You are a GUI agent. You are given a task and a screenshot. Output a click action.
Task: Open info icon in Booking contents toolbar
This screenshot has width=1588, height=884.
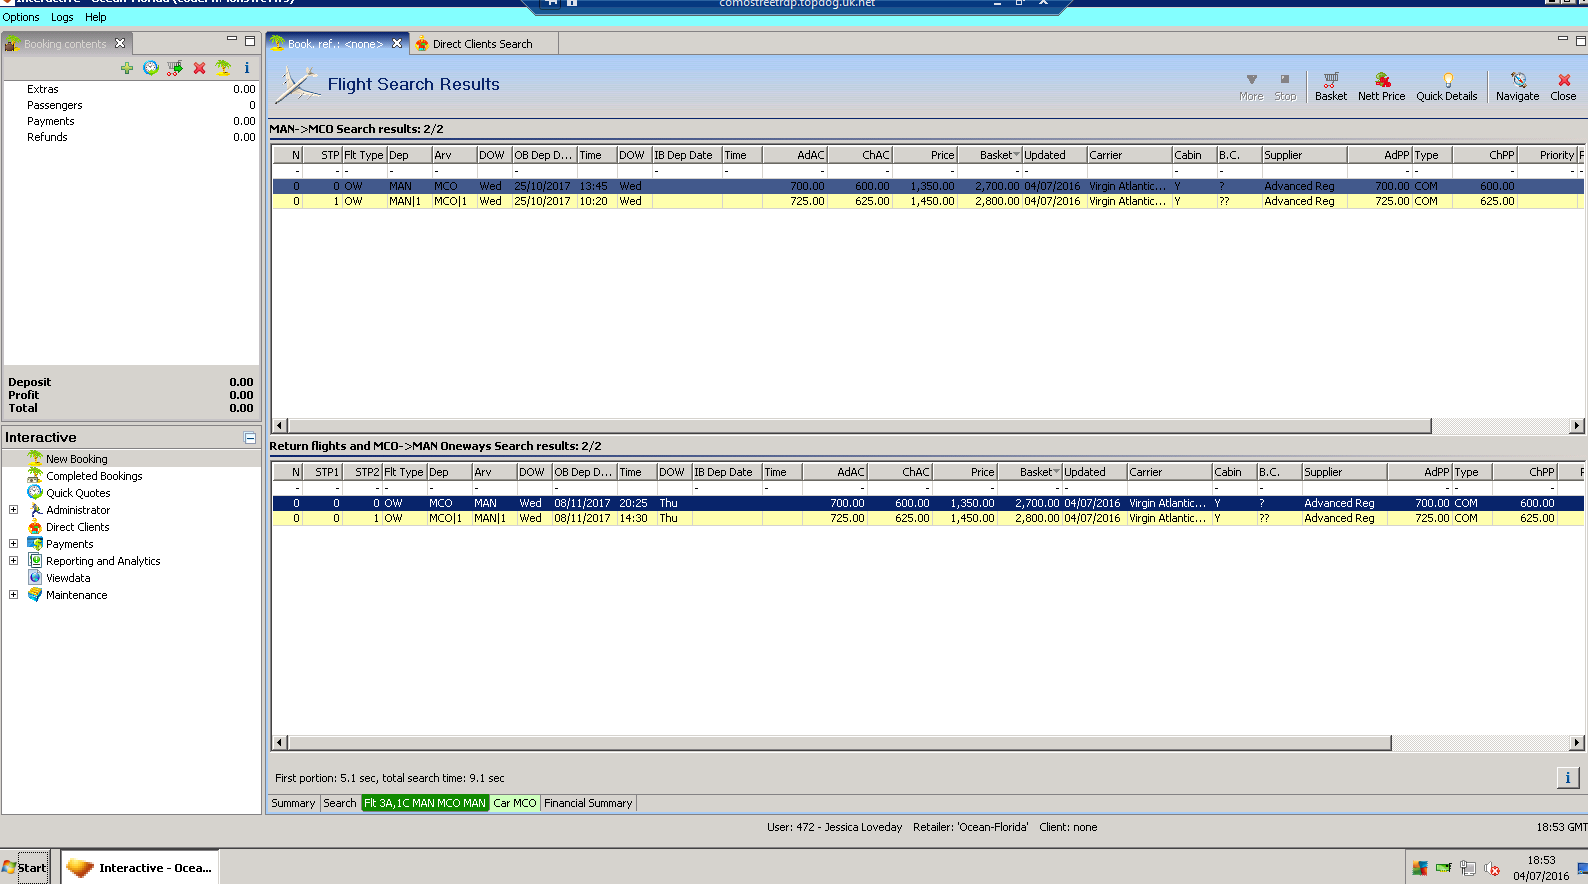pyautogui.click(x=247, y=68)
